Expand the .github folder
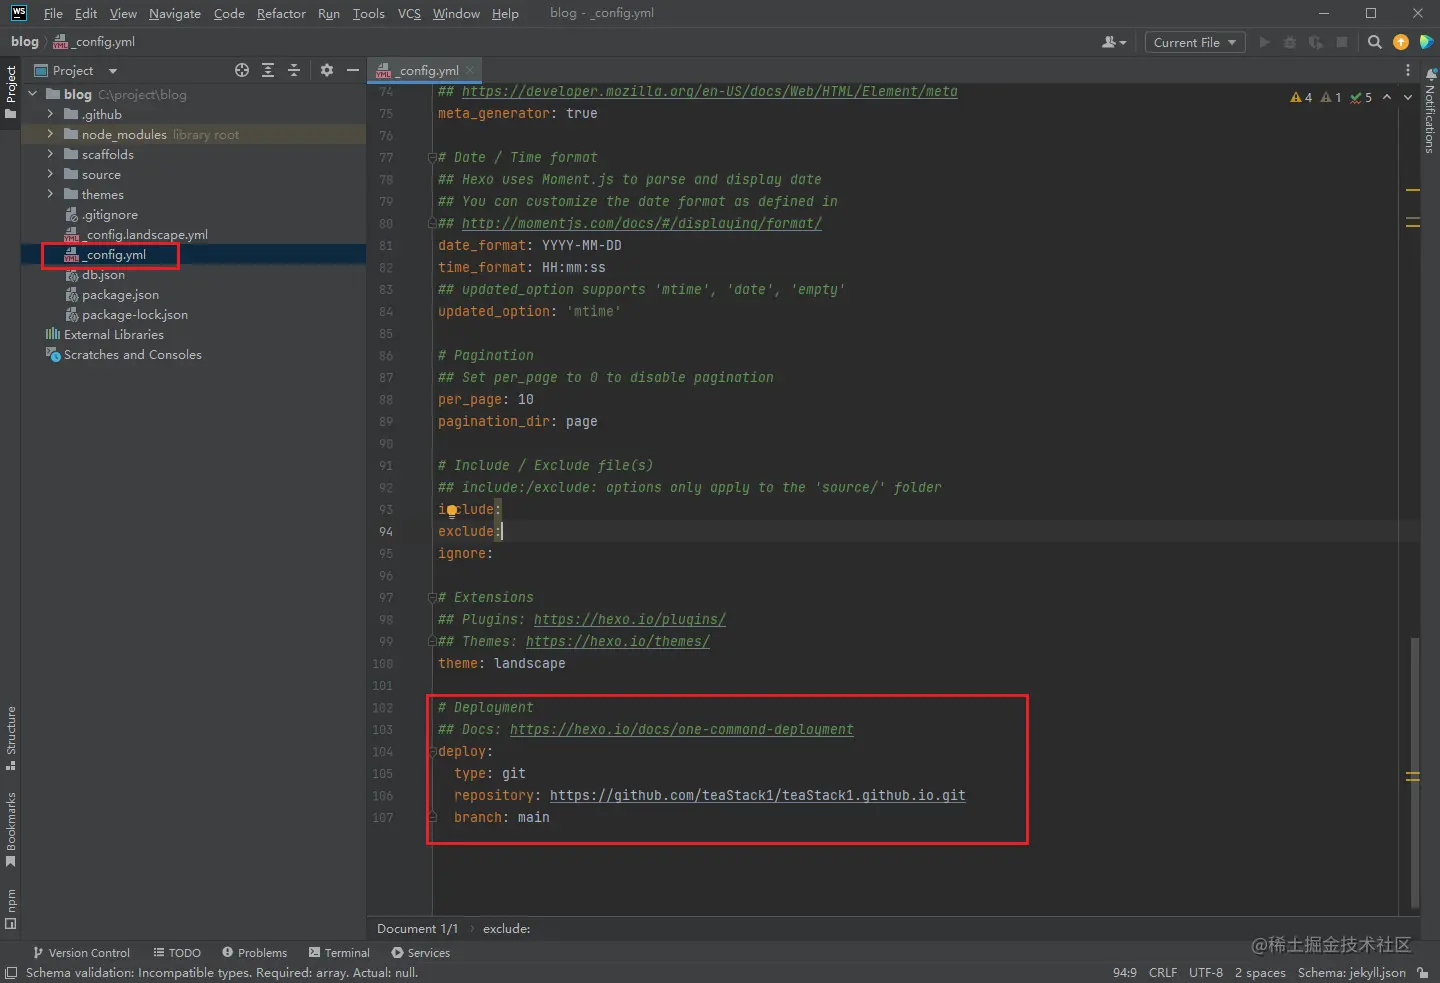The image size is (1440, 983). [x=50, y=114]
